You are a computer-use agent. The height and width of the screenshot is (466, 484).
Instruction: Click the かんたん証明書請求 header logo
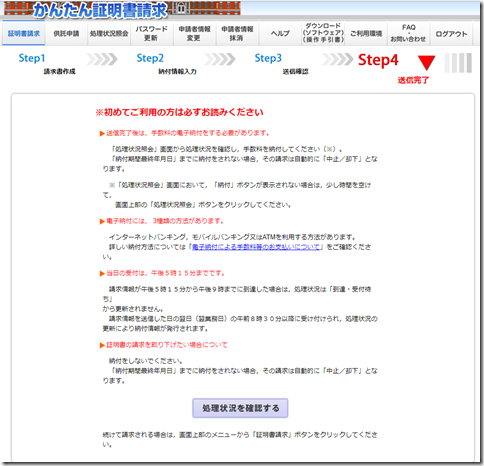tap(100, 10)
